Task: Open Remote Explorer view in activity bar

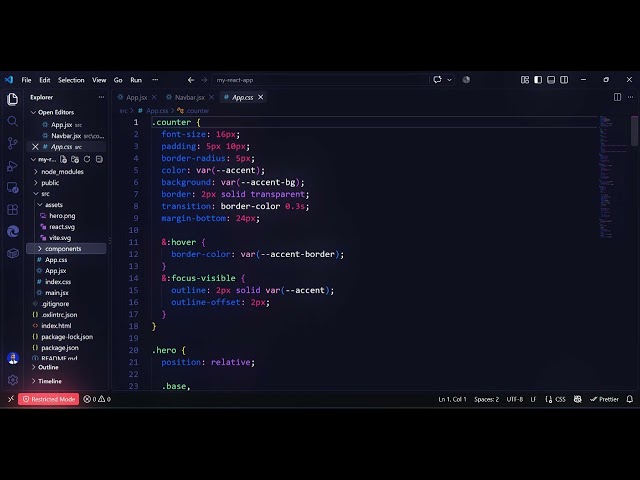Action: coord(13,188)
